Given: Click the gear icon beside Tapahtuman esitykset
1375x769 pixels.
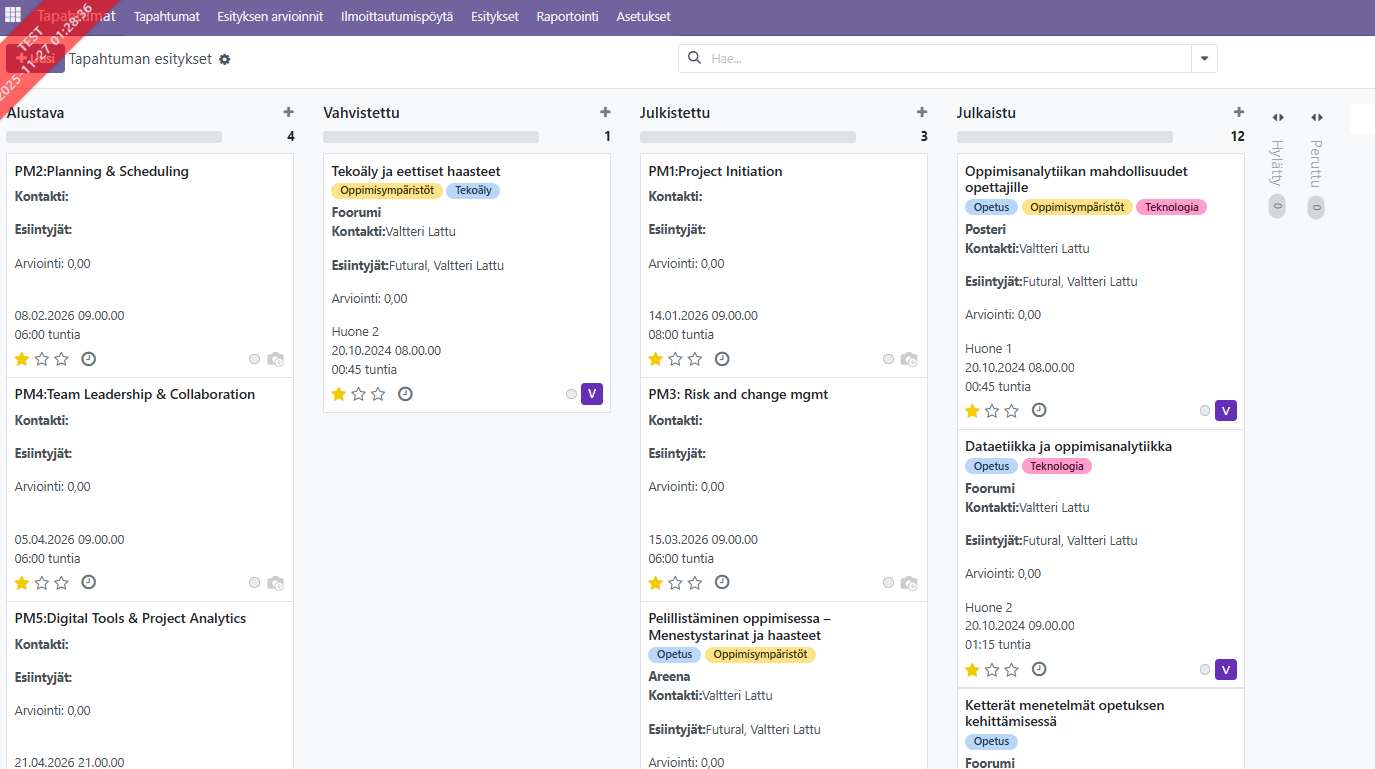Looking at the screenshot, I should pyautogui.click(x=225, y=60).
